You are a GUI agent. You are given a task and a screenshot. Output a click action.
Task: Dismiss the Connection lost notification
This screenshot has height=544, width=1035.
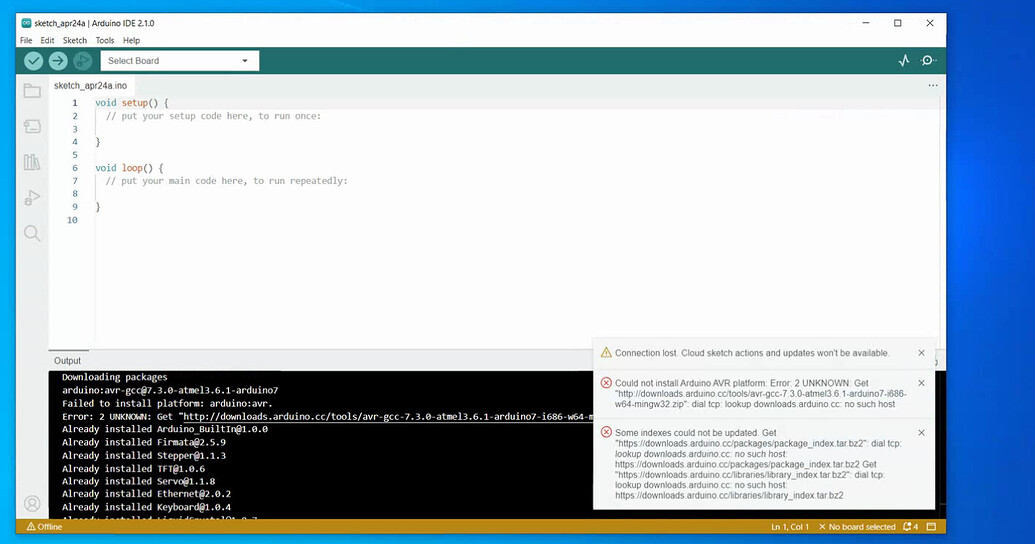point(921,353)
